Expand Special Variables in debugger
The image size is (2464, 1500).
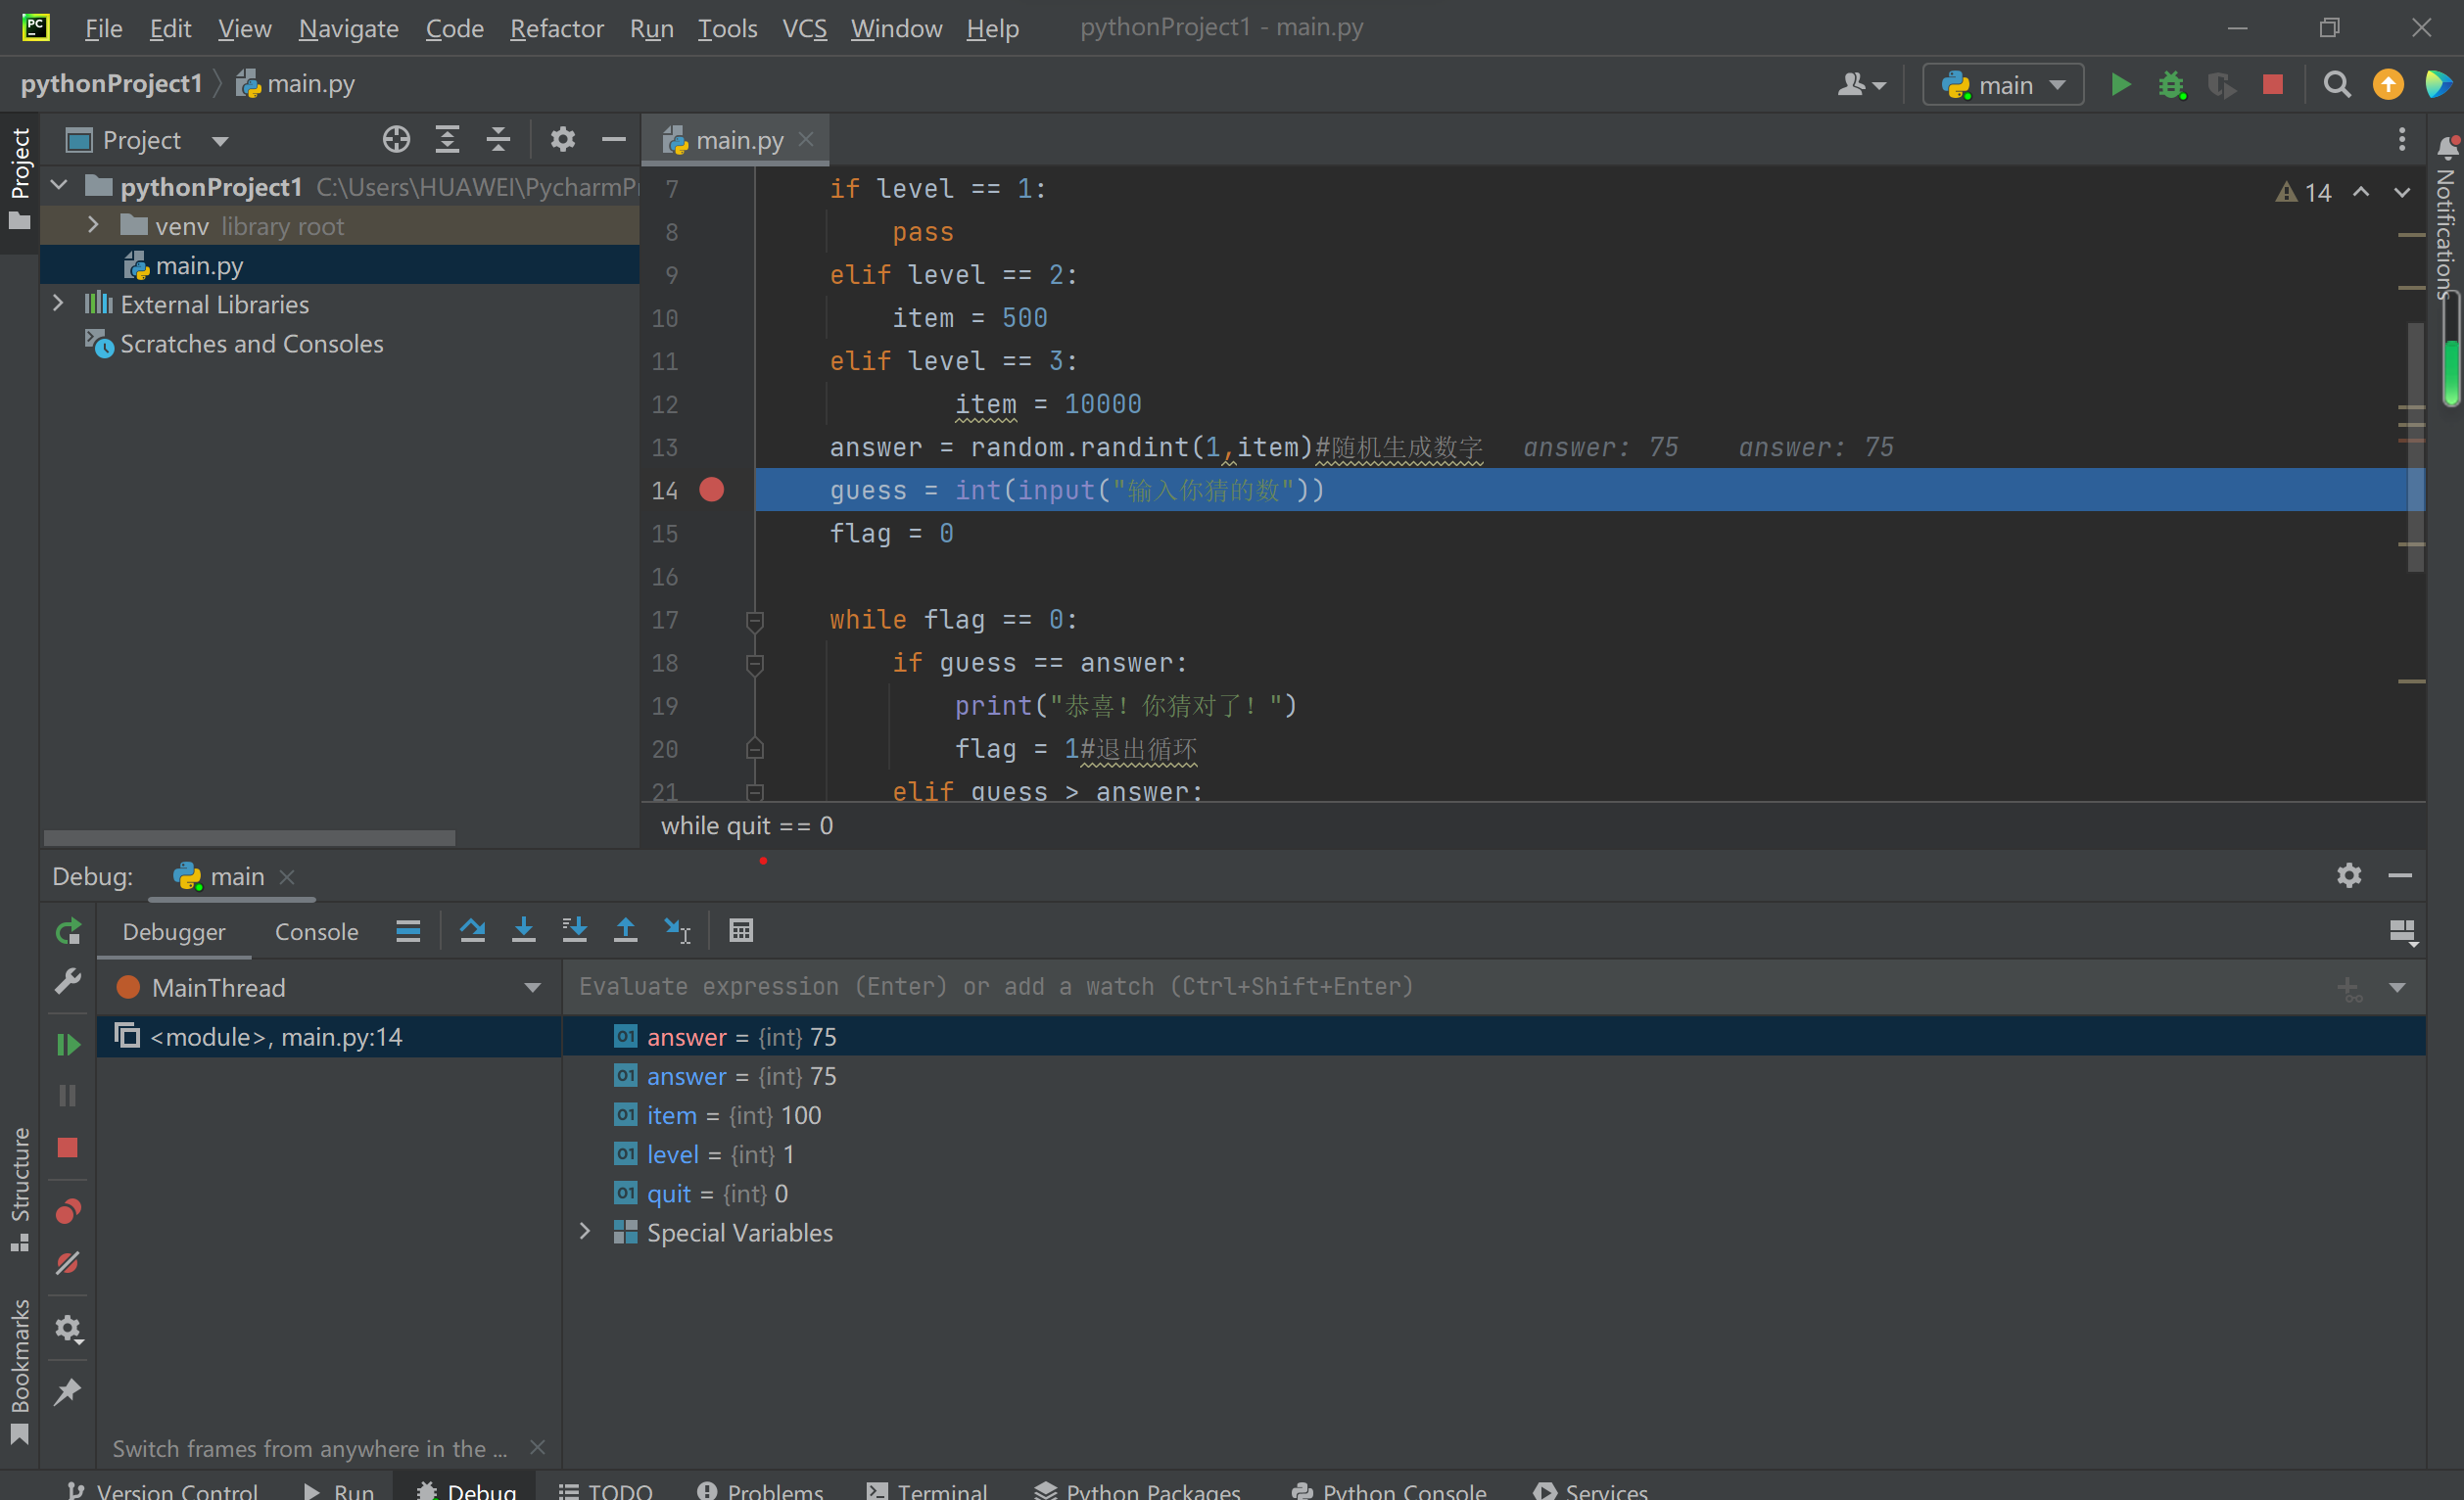(x=586, y=1232)
